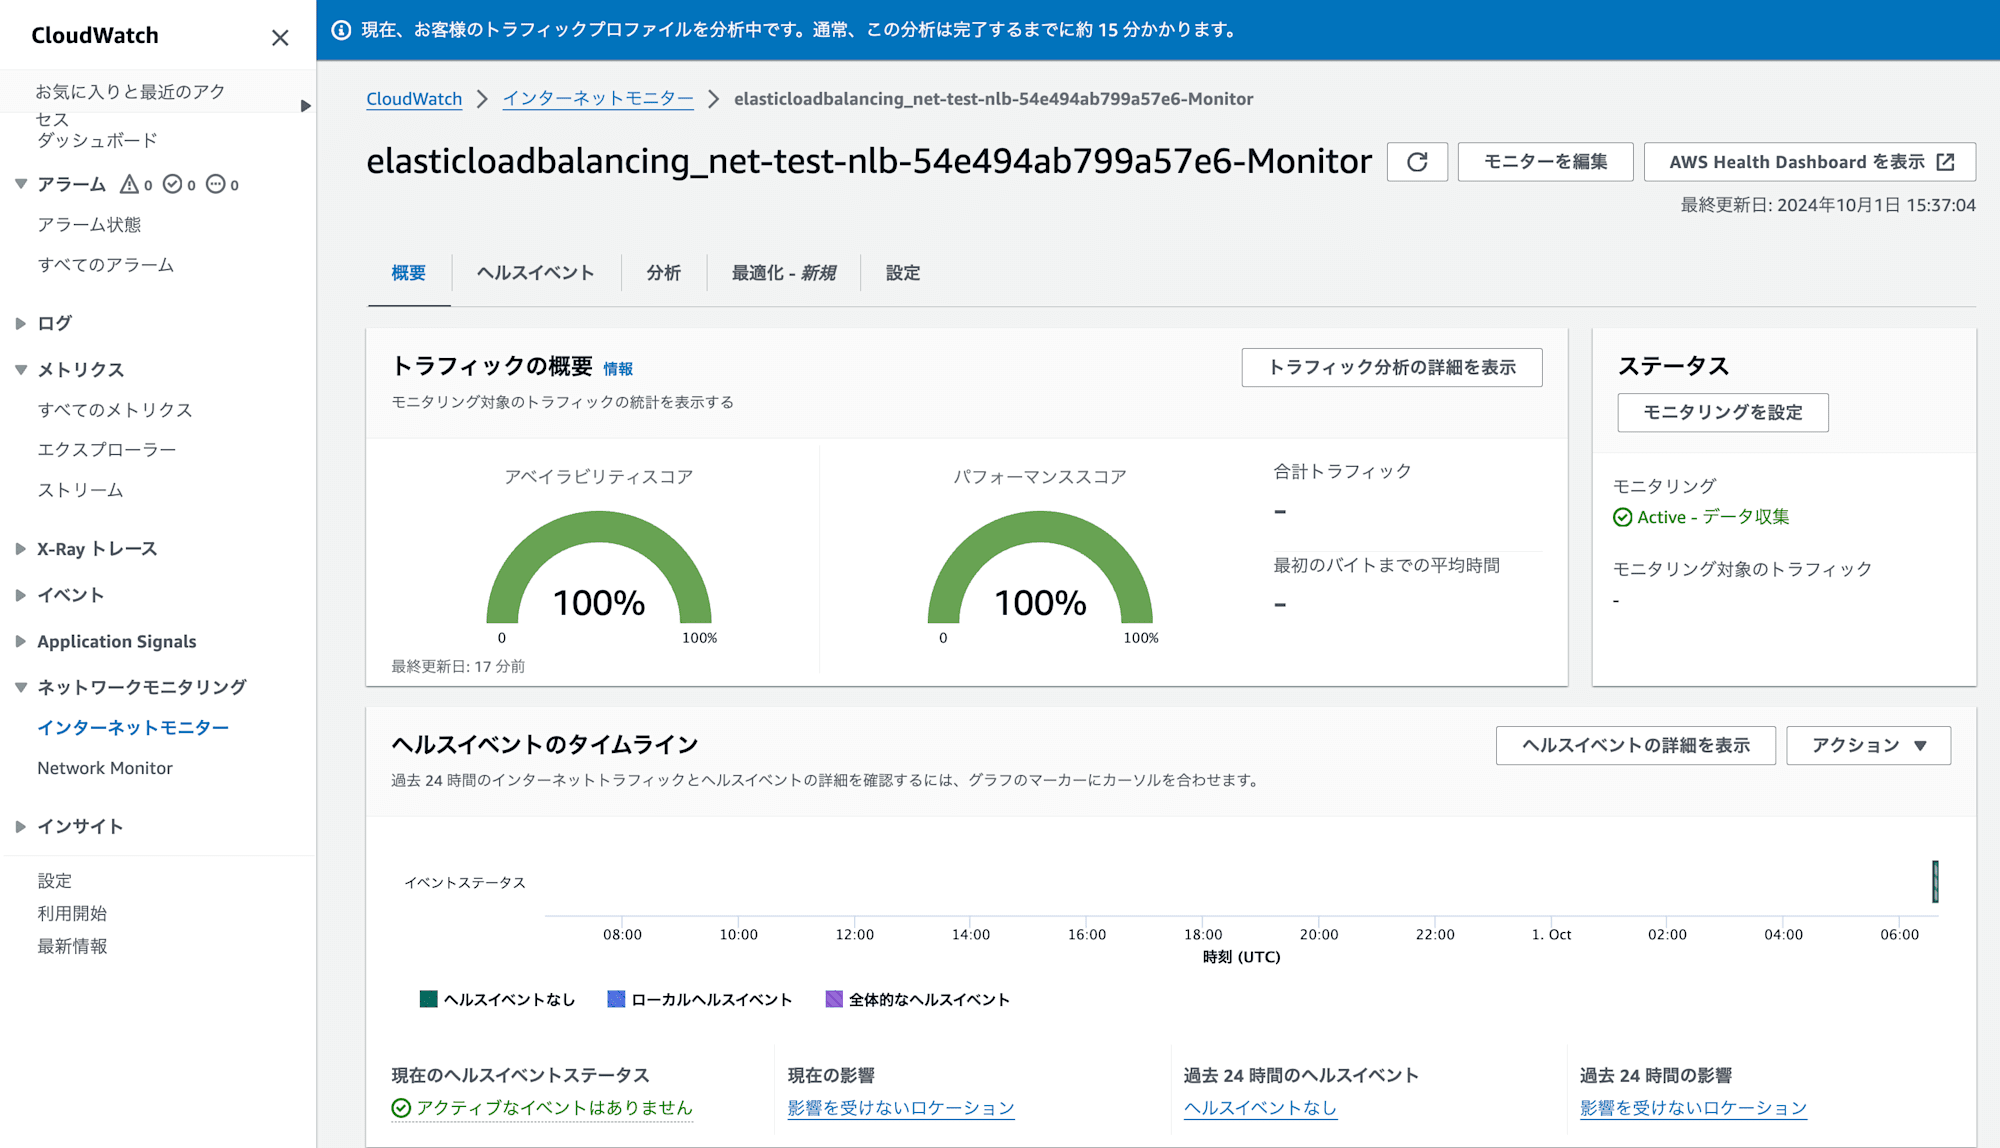2000x1148 pixels.
Task: Open エクスプローラー in the sidebar
Action: tap(106, 450)
